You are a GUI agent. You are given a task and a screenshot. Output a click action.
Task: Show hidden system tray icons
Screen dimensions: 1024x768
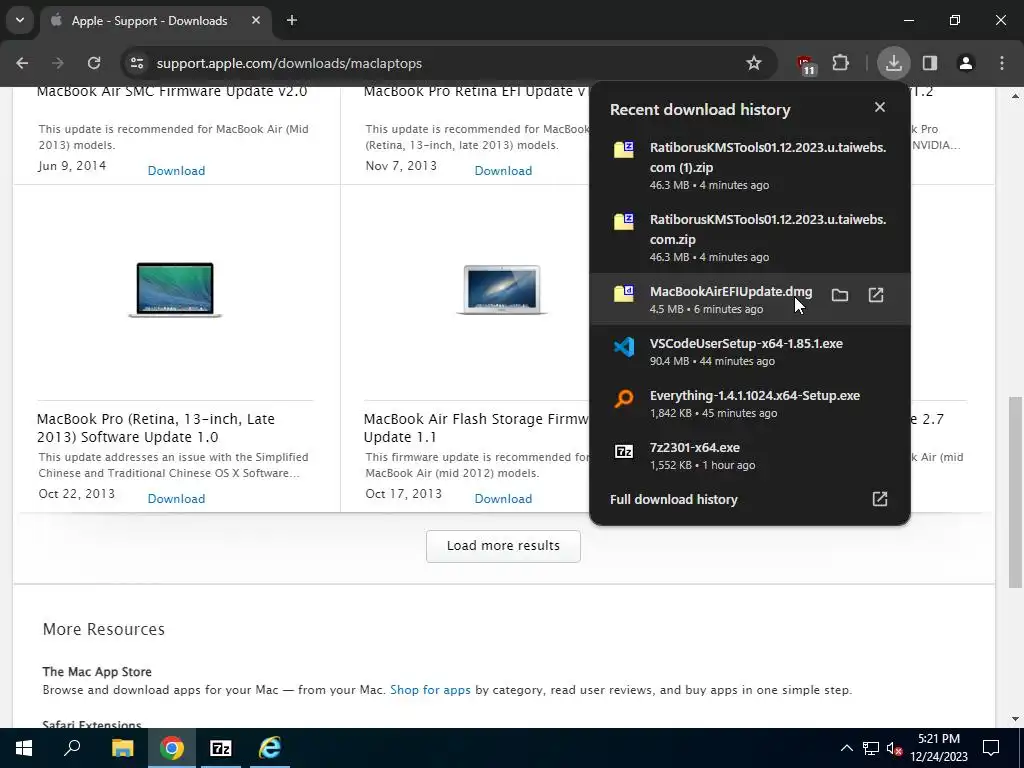pos(846,748)
